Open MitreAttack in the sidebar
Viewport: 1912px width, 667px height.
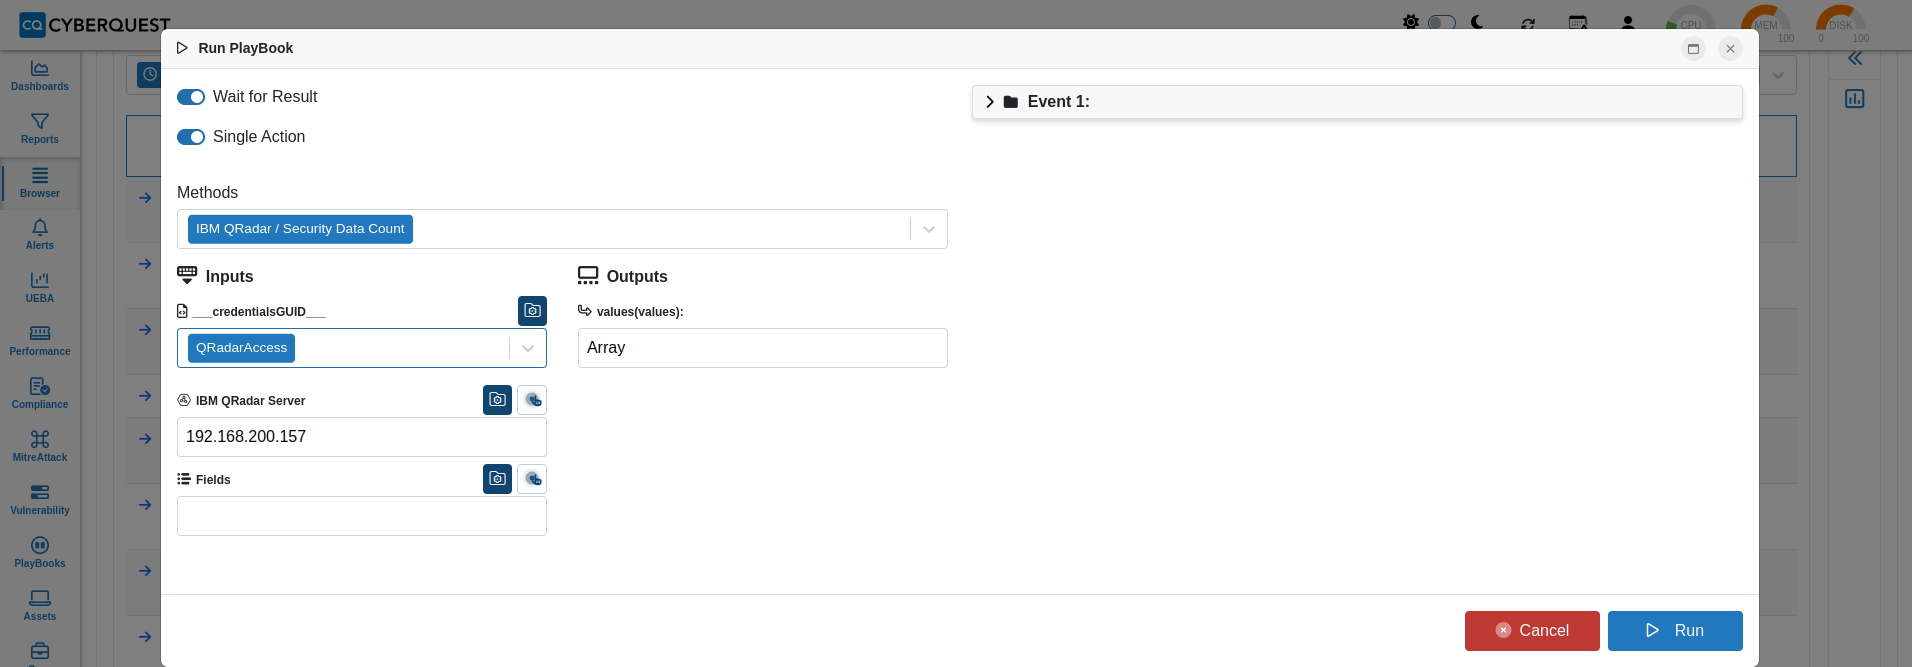coord(40,447)
